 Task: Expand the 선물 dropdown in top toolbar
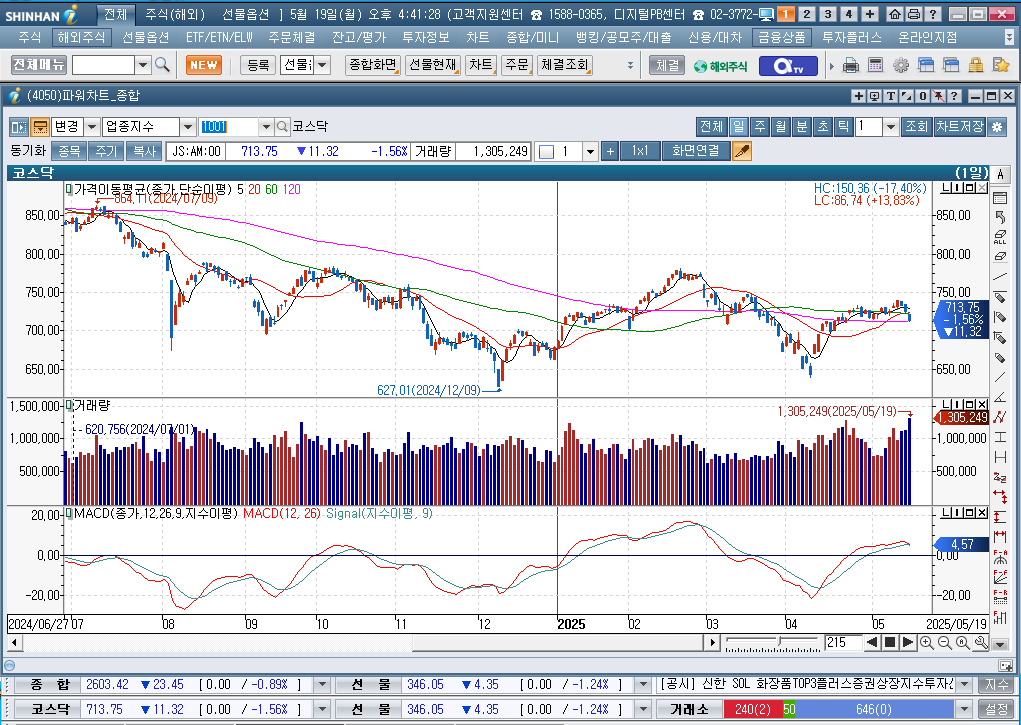tap(322, 65)
